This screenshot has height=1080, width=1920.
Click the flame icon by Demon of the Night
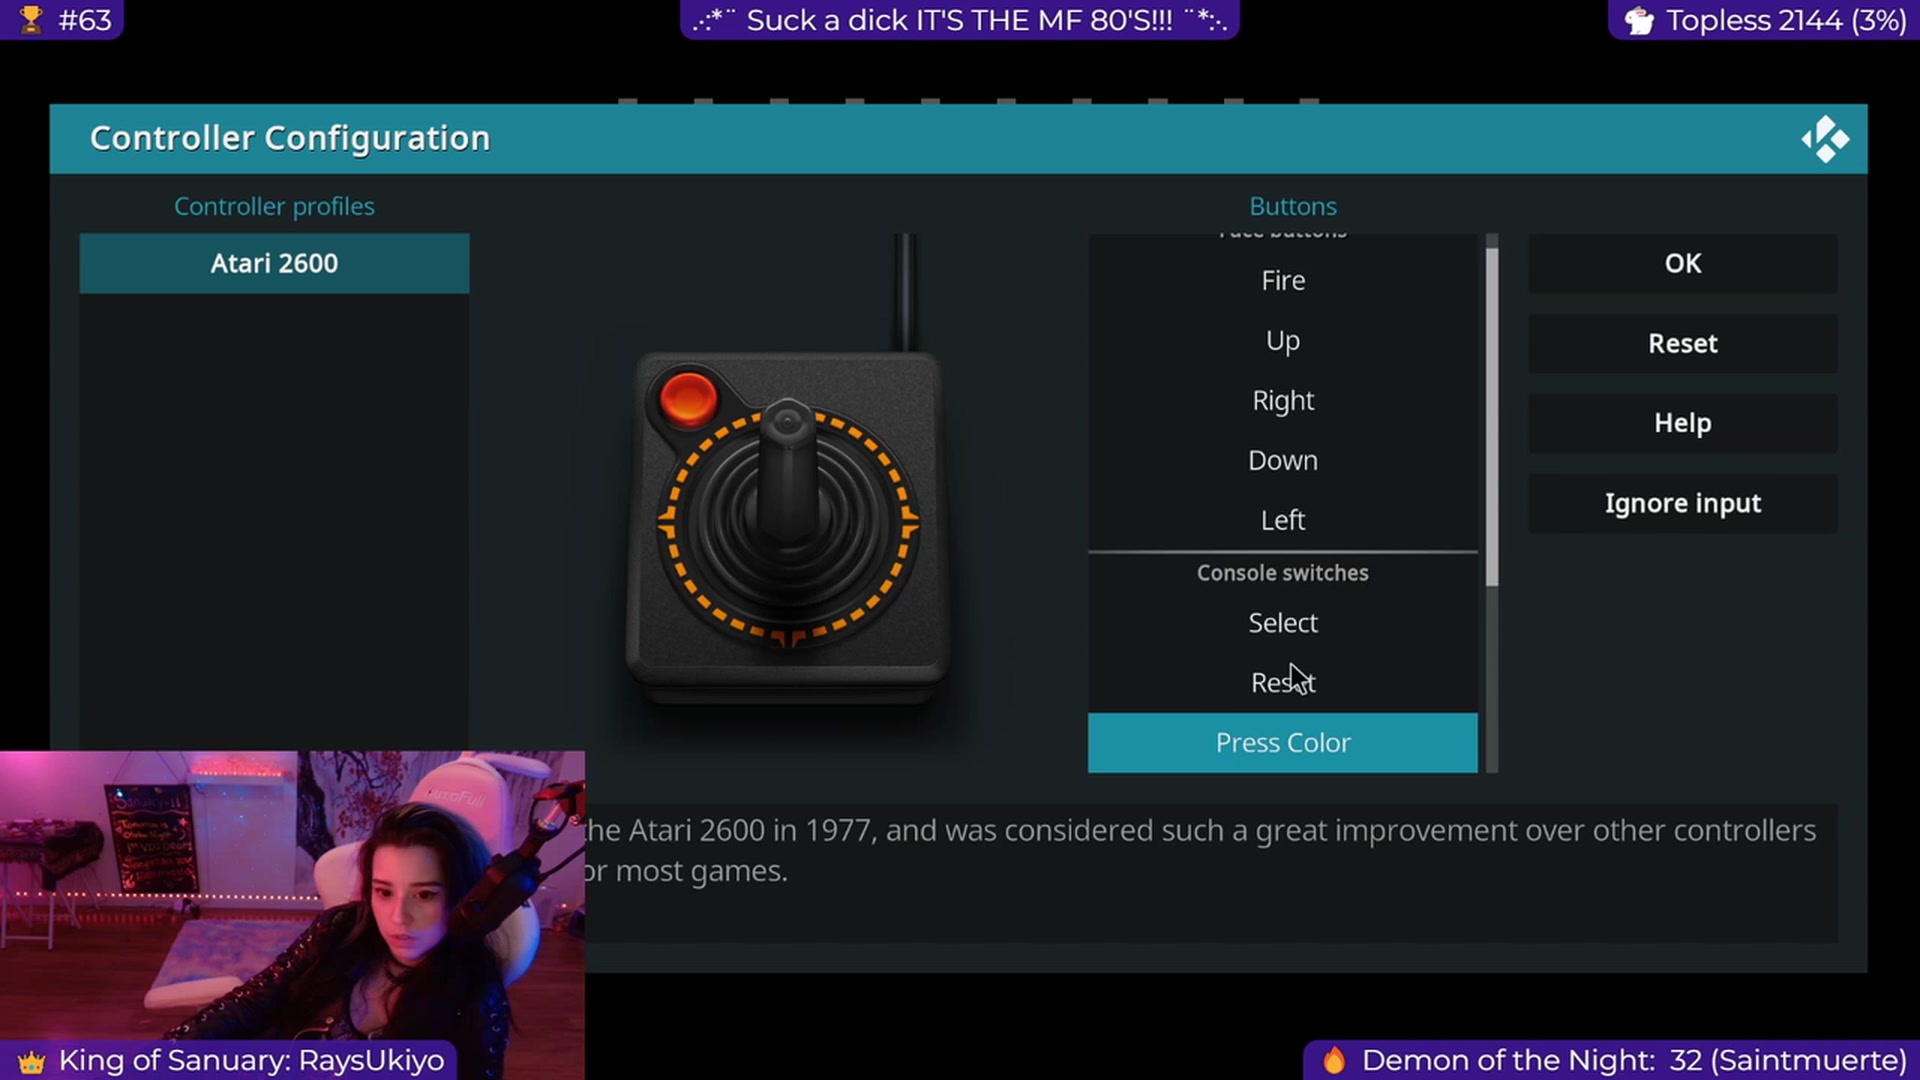[1334, 1060]
